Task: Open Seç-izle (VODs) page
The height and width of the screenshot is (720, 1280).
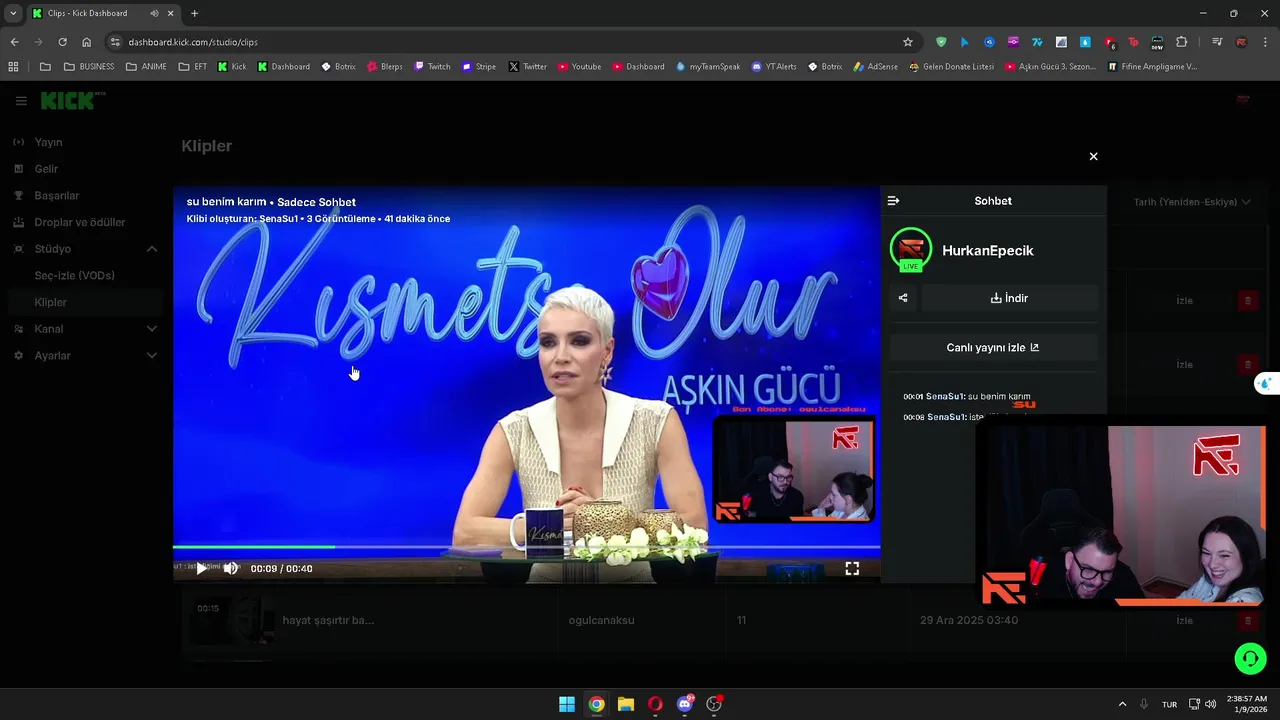Action: [74, 275]
